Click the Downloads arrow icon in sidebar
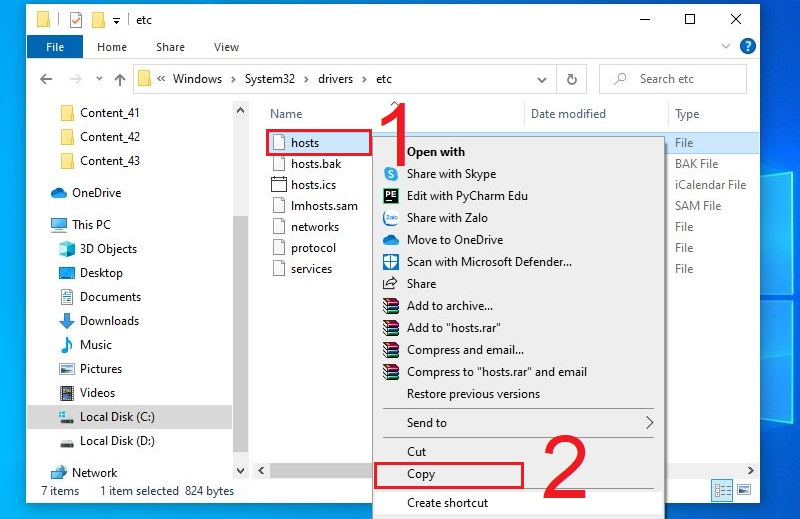 (x=67, y=321)
